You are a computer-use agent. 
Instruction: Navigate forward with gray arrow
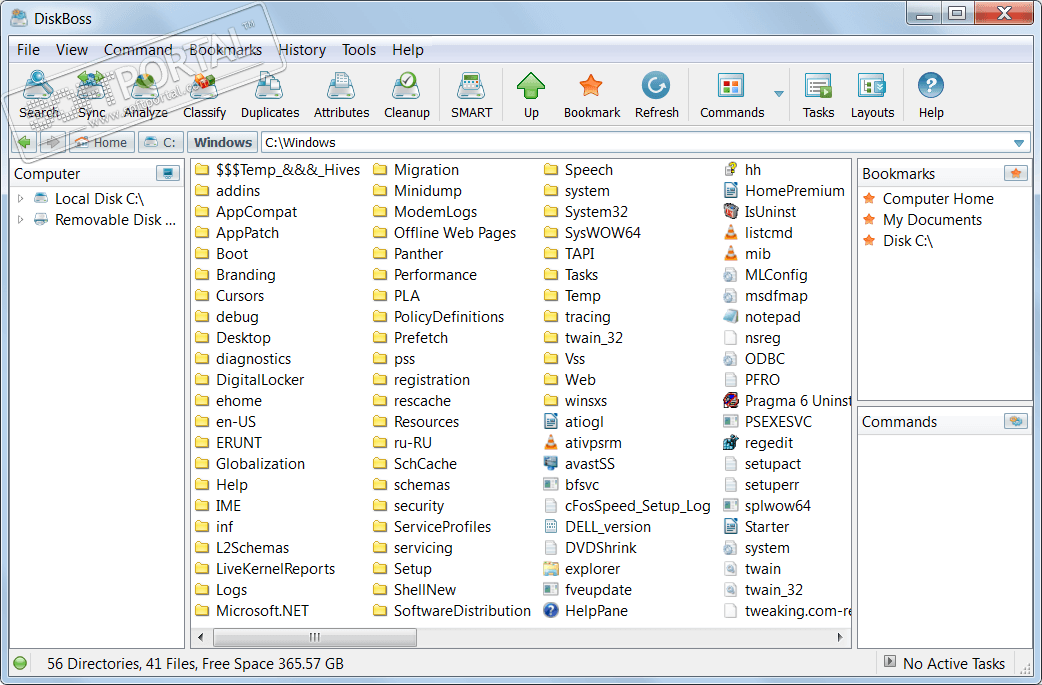53,142
